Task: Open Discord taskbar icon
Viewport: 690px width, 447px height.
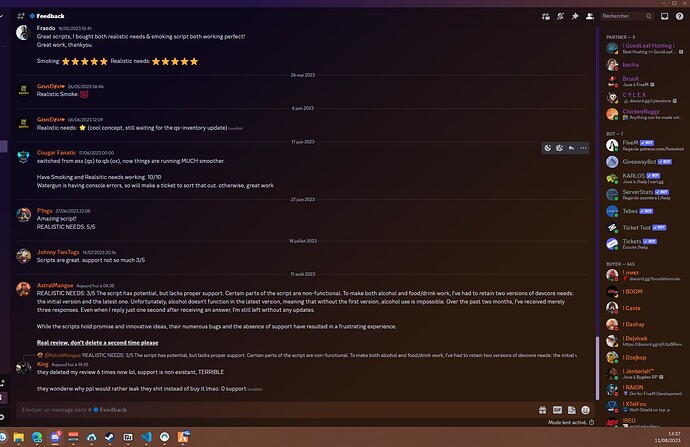Action: click(55, 437)
